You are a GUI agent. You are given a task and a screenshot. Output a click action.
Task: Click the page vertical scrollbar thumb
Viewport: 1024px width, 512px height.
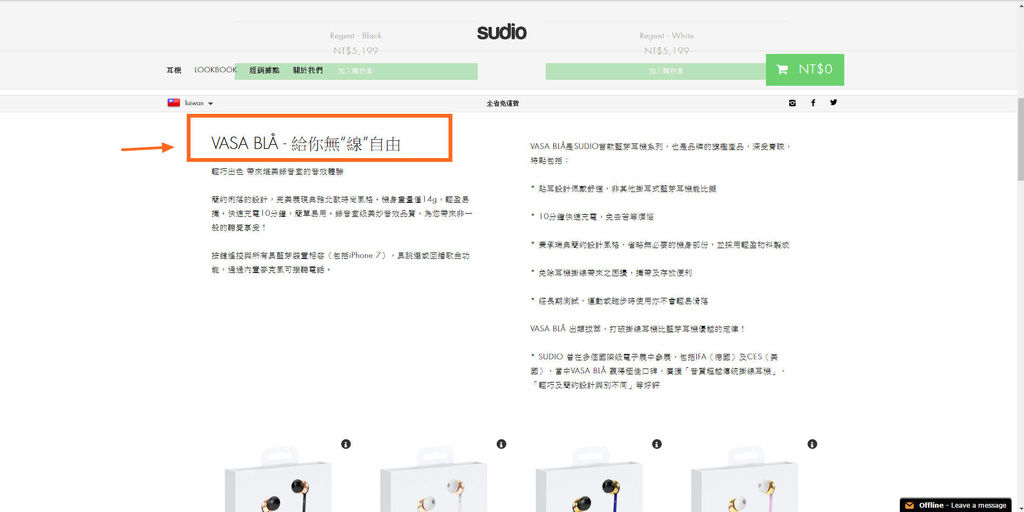coord(1020,138)
